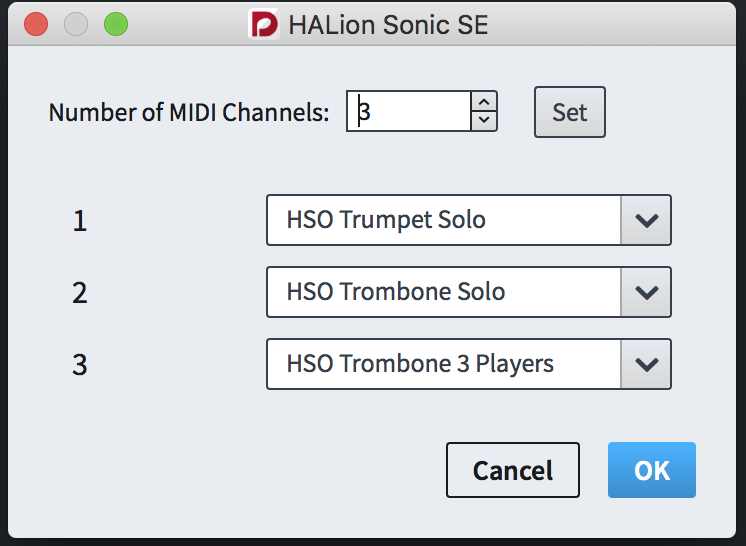Click the Number of MIDI Channels field
Viewport: 746px width, 546px height.
[x=409, y=111]
